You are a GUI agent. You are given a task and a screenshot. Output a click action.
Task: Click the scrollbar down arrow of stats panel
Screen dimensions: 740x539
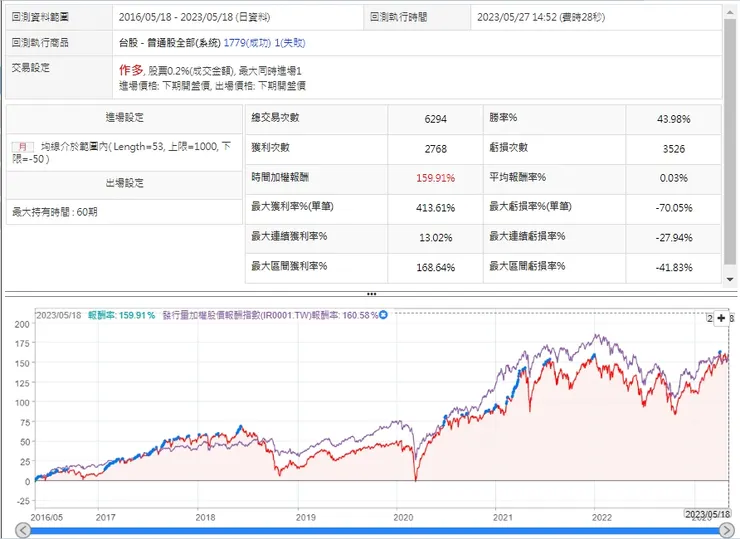coord(730,279)
